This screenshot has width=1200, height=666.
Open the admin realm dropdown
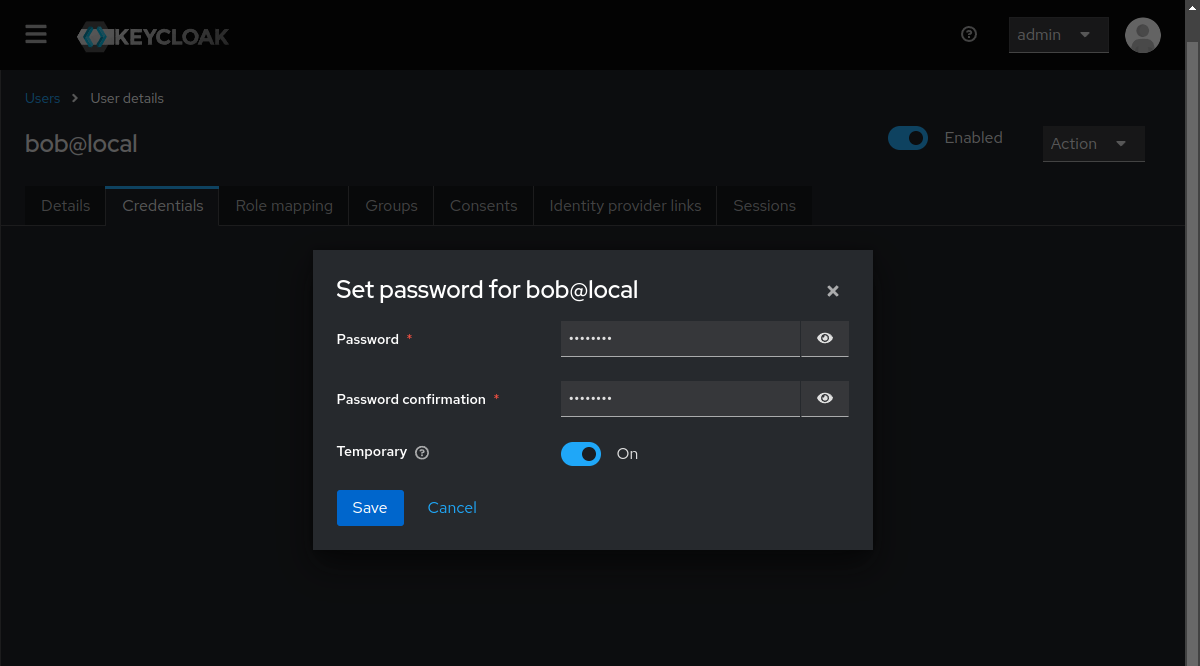tap(1058, 35)
